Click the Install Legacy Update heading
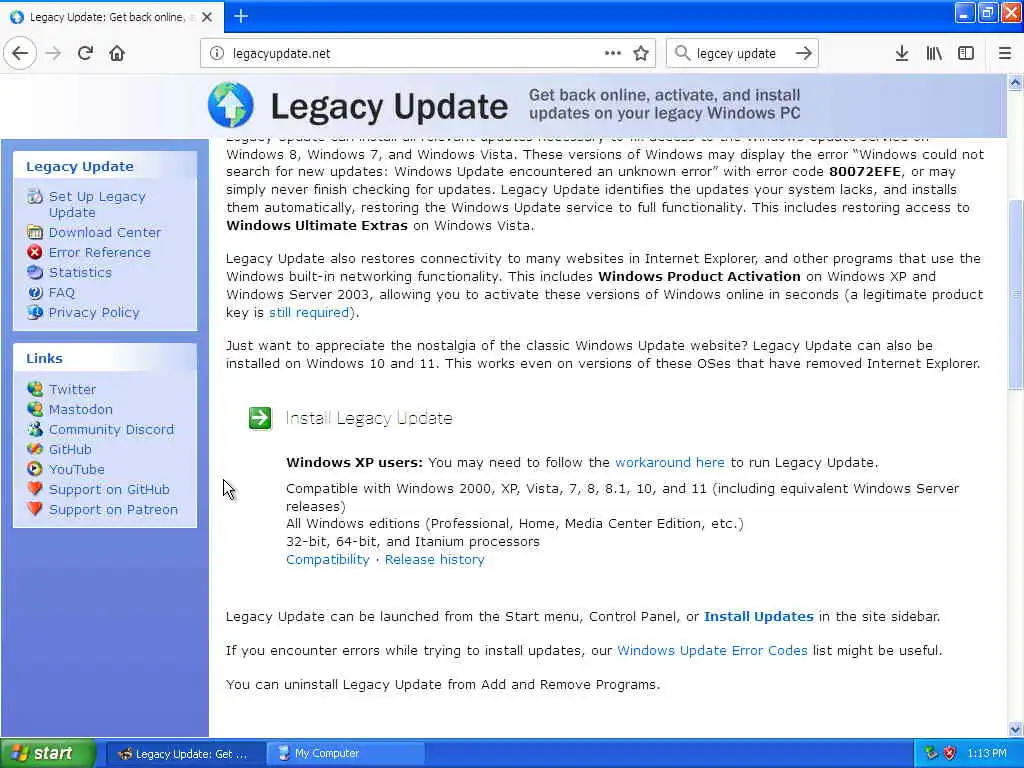1024x768 pixels. click(x=369, y=418)
